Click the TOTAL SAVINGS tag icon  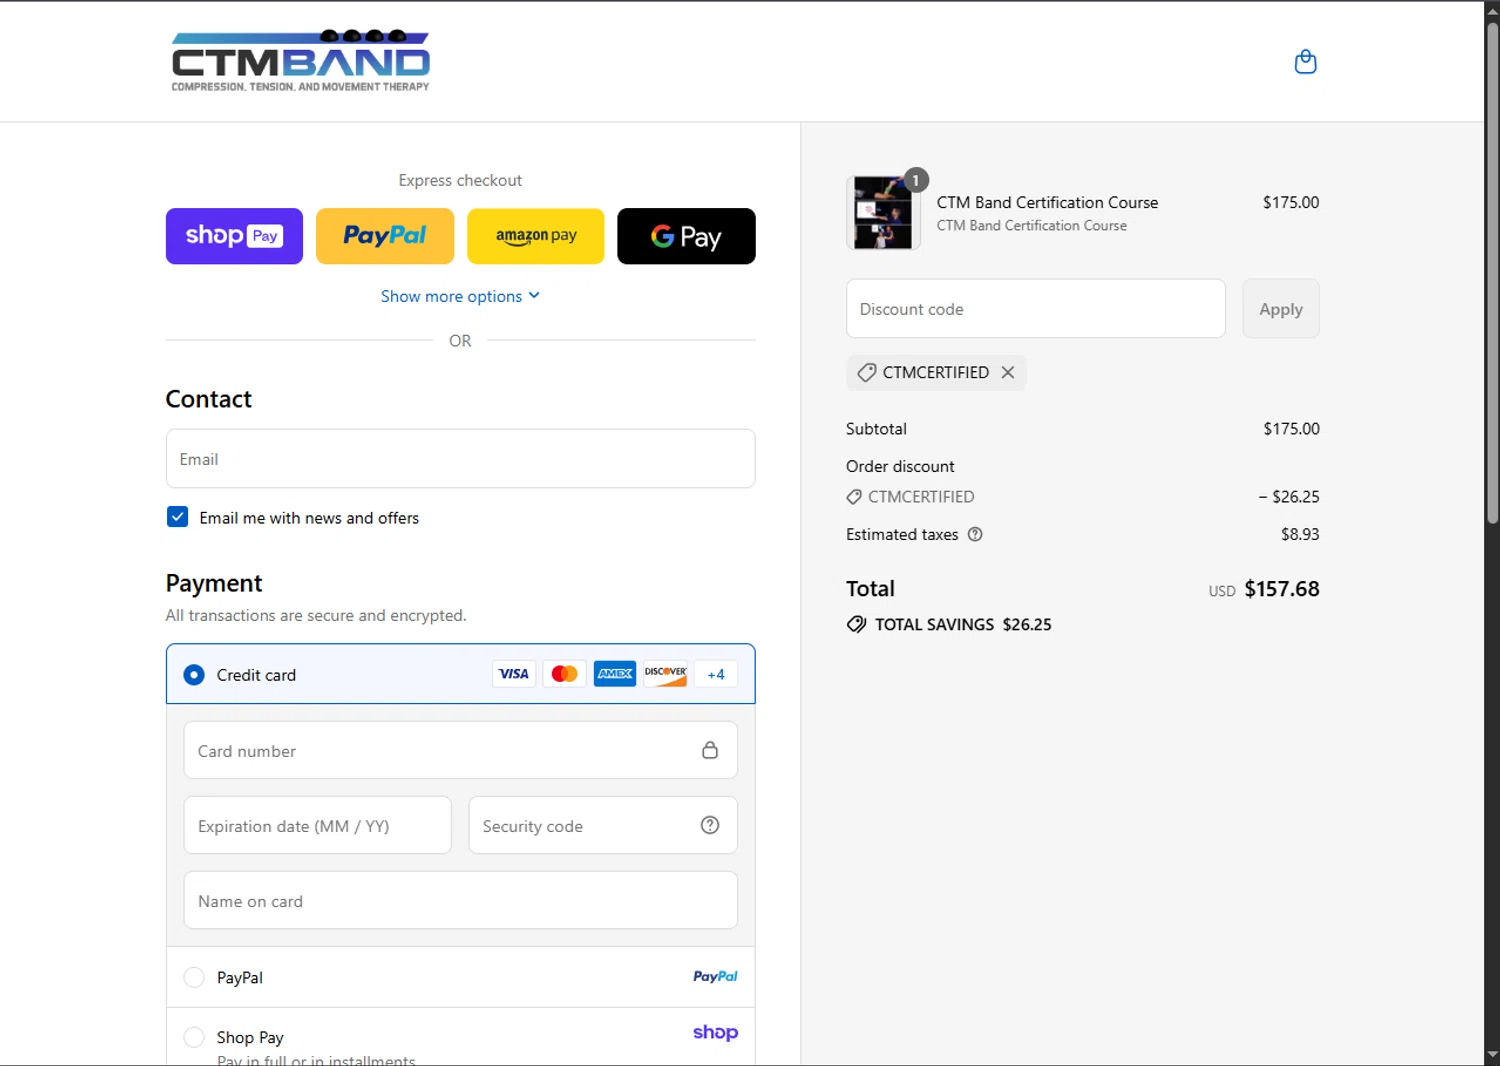point(856,624)
